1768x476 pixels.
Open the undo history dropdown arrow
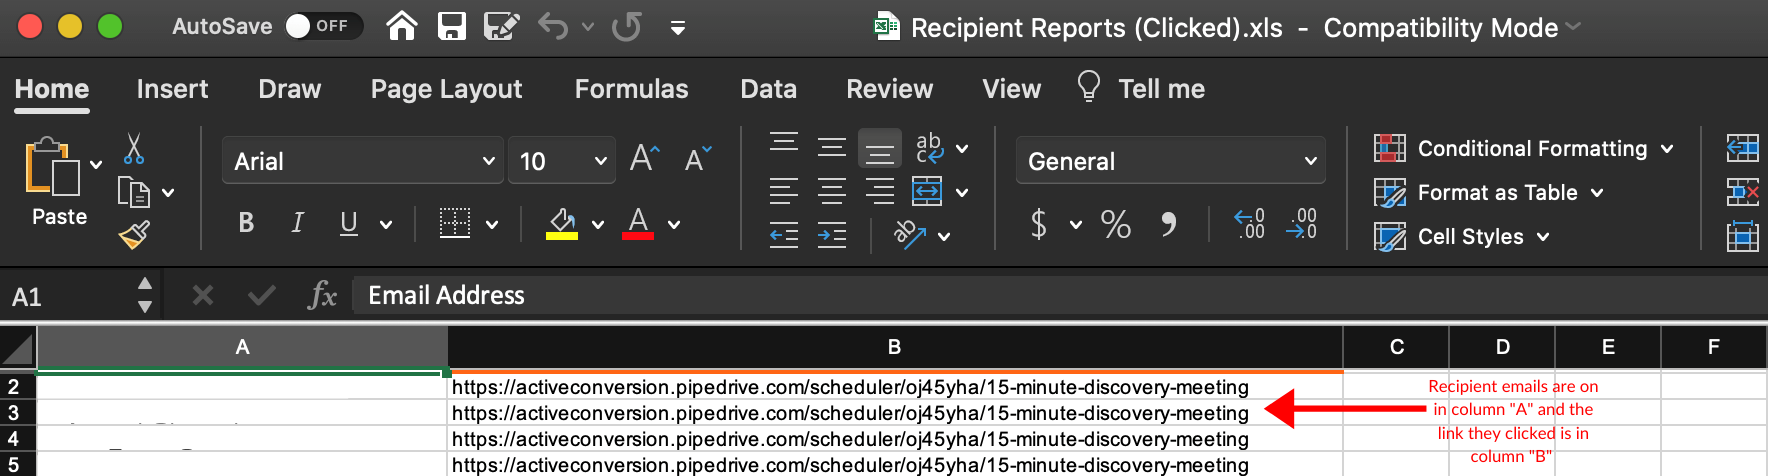point(588,27)
